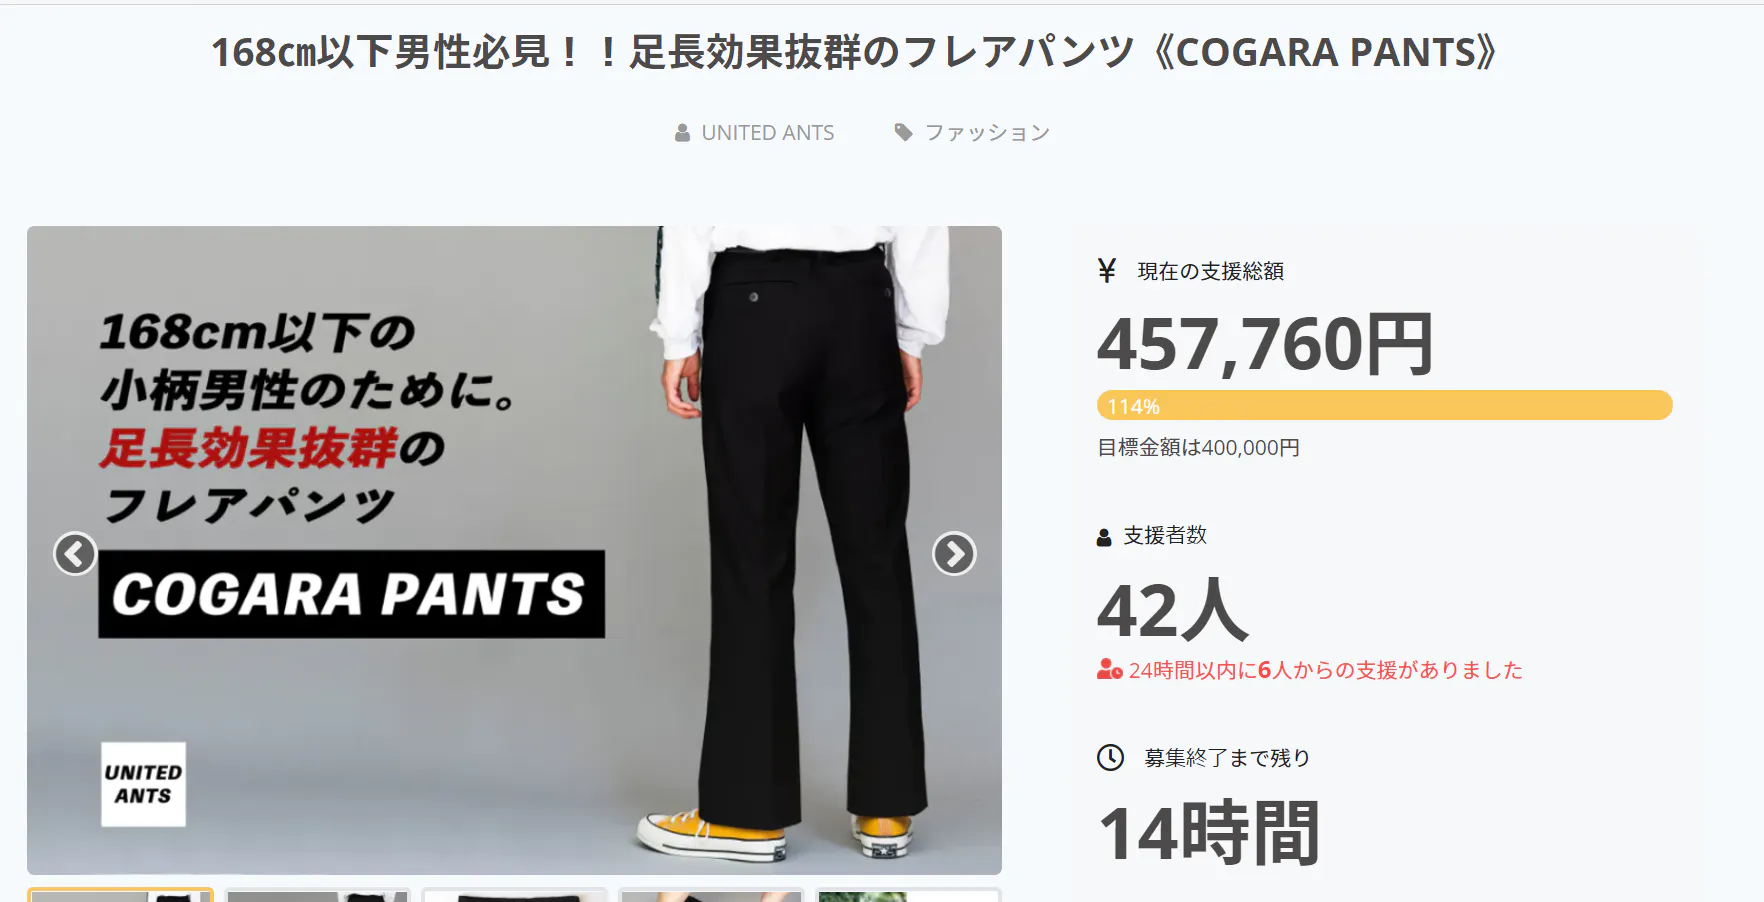Click the 24時間以内に6人からの支援 notice
1764x902 pixels.
[x=1325, y=670]
